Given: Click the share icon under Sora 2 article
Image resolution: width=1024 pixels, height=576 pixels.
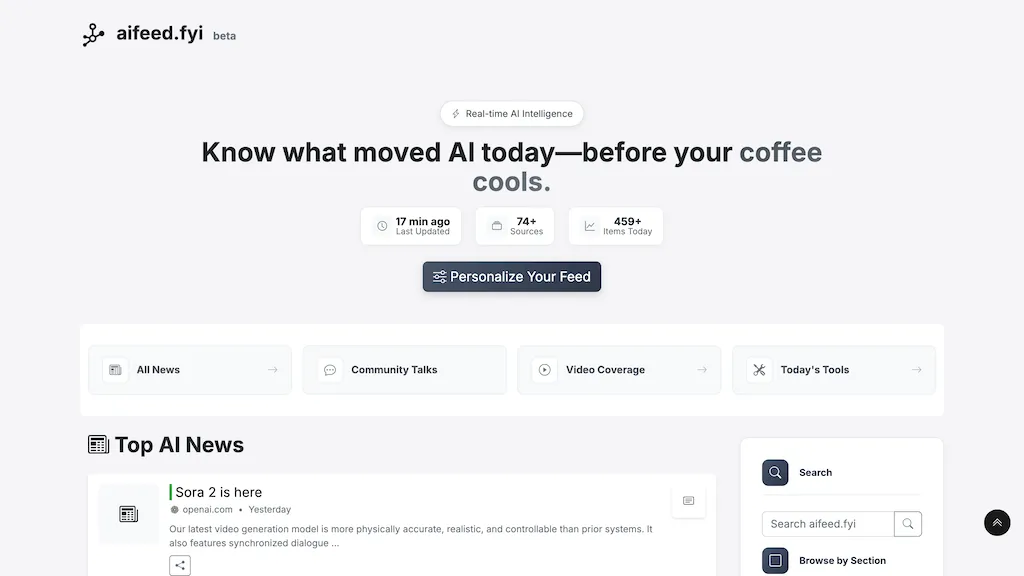Looking at the screenshot, I should (180, 565).
